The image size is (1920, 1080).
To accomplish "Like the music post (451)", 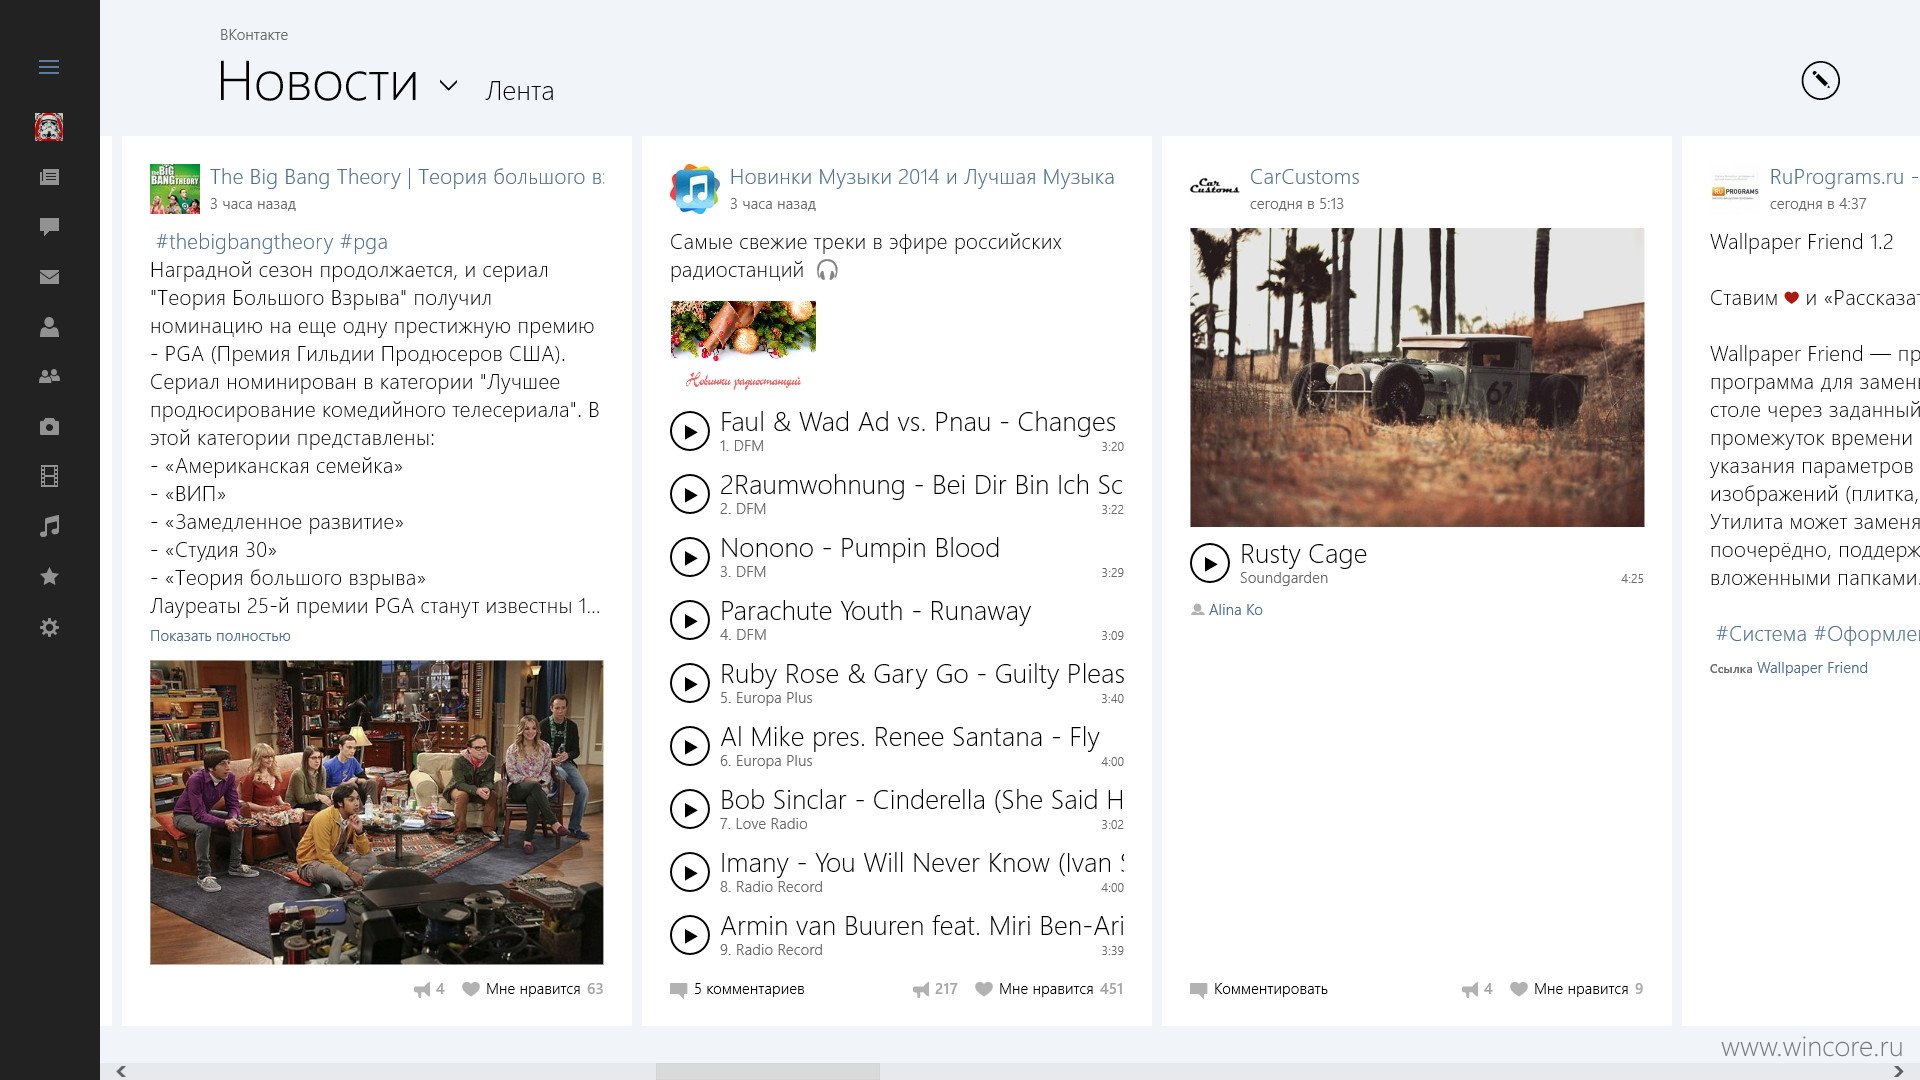I will click(x=1050, y=989).
